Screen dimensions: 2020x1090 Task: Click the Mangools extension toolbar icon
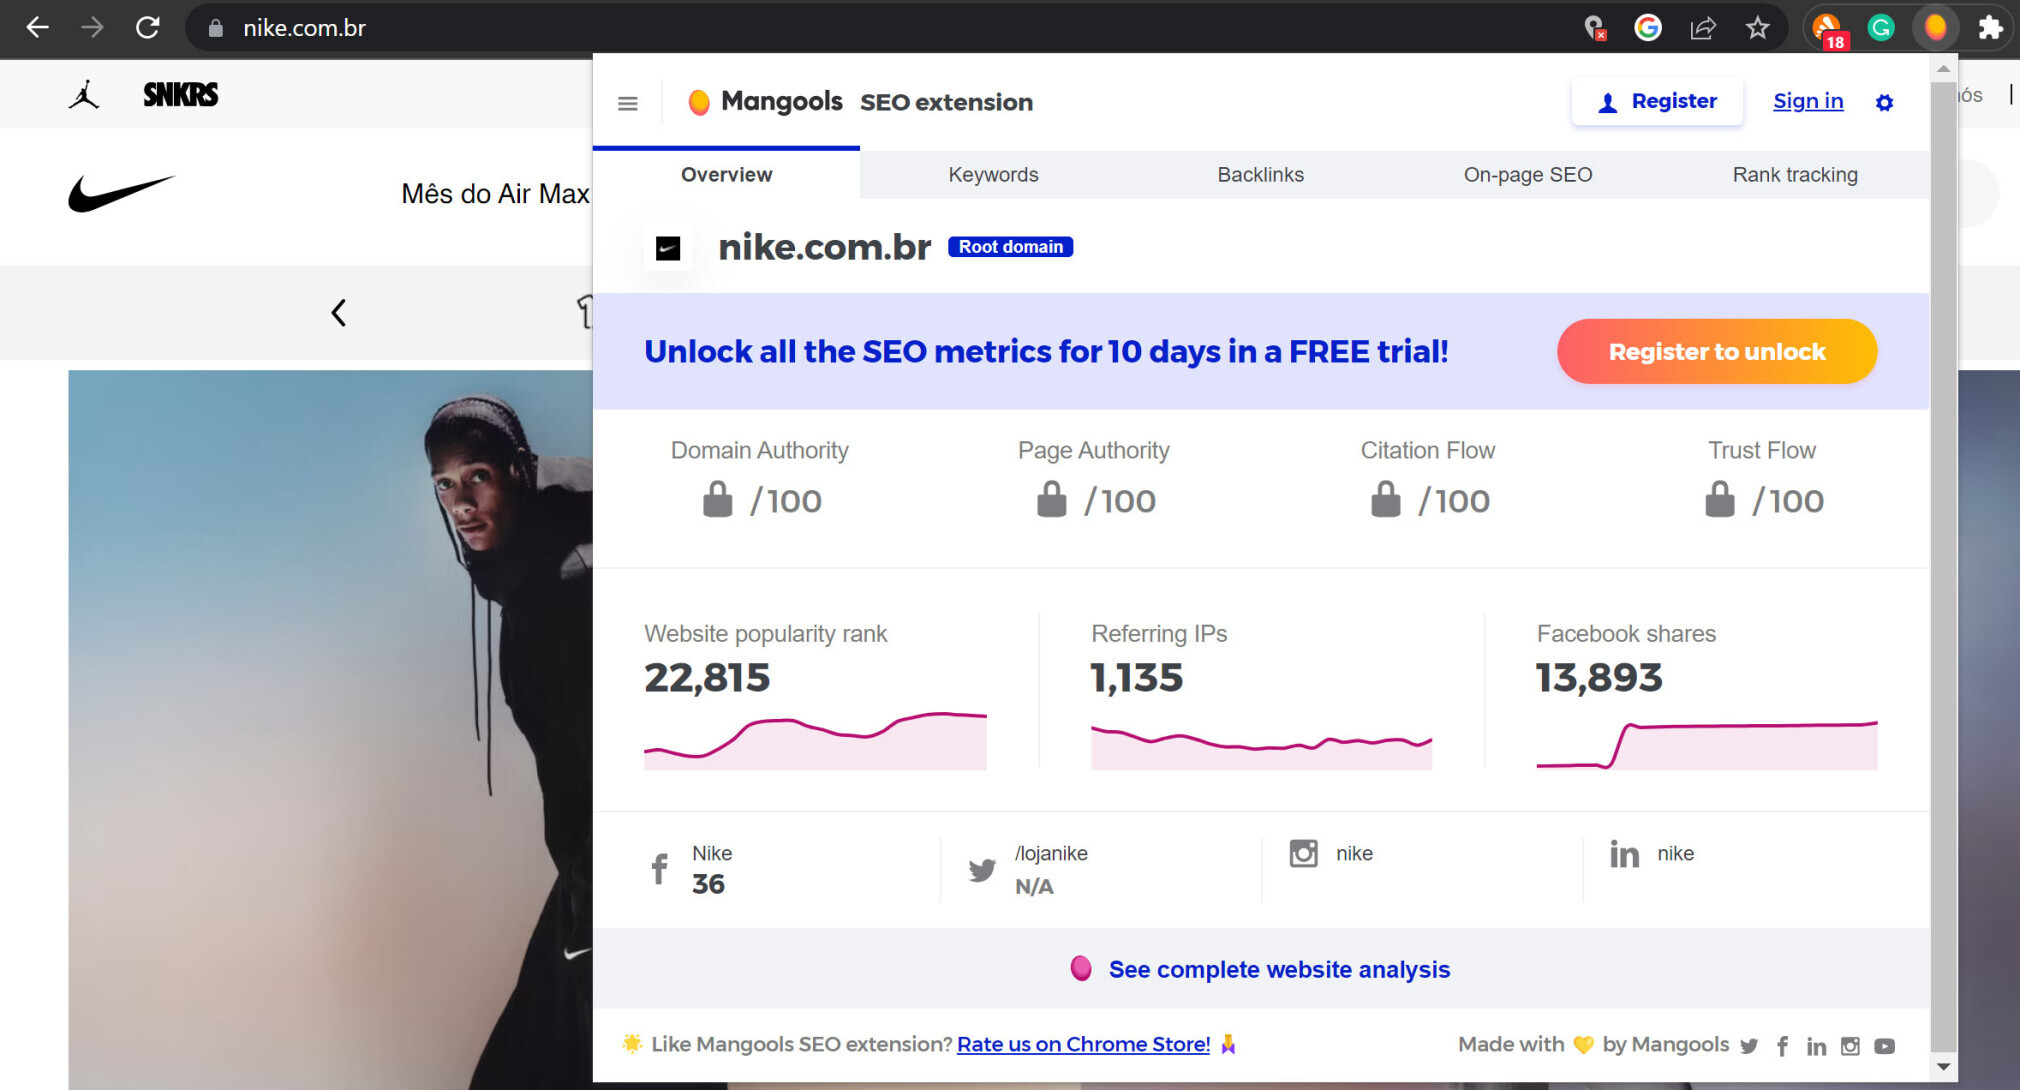coord(1936,27)
